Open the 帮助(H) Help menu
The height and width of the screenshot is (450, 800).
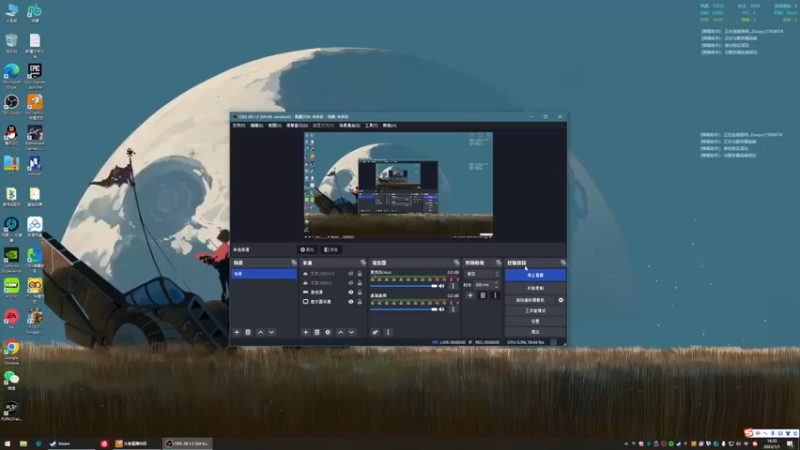389,126
